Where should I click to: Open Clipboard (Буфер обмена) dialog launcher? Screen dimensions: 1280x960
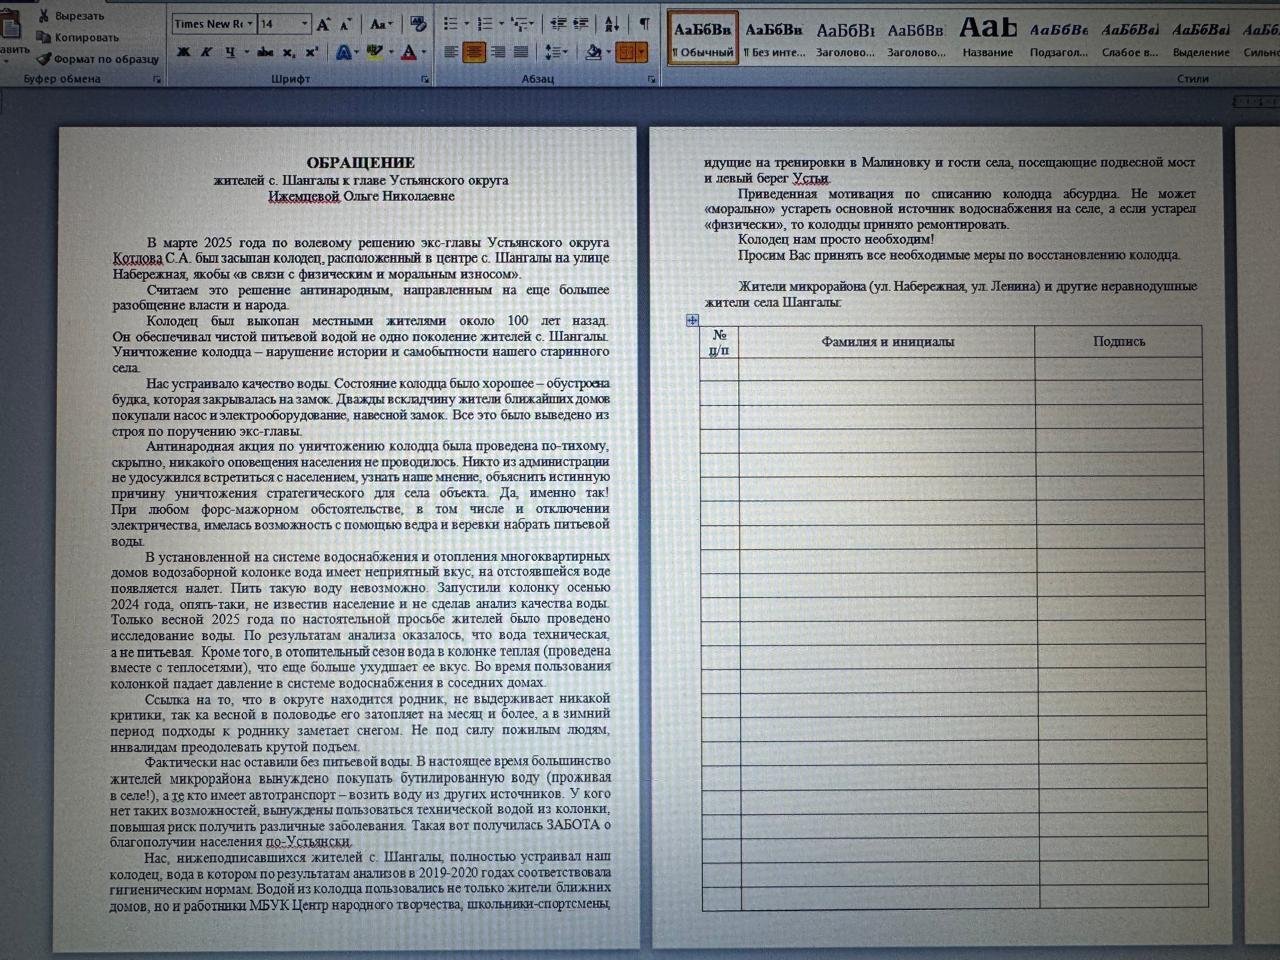click(157, 79)
